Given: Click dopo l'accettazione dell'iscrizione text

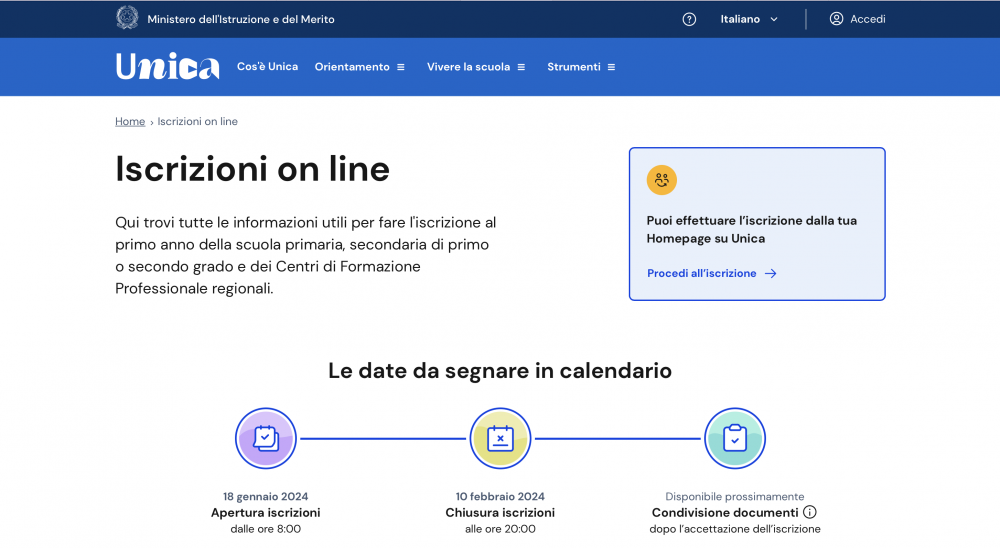Looking at the screenshot, I should [735, 529].
